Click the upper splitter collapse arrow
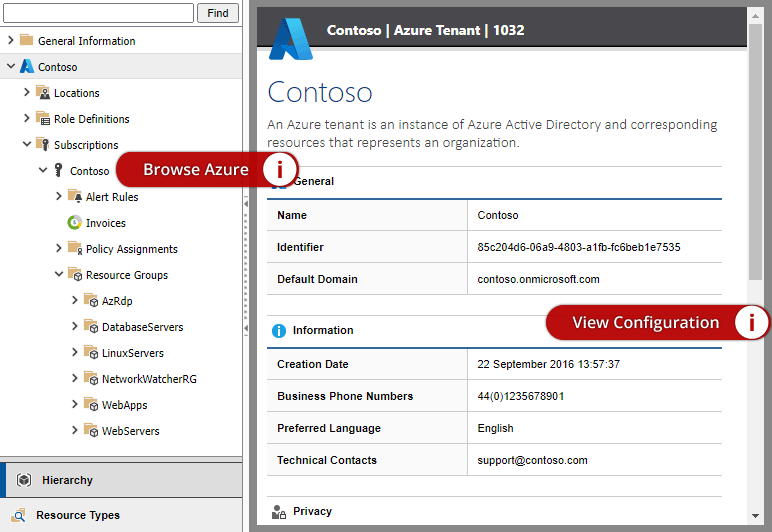The height and width of the screenshot is (532, 772). point(246,203)
